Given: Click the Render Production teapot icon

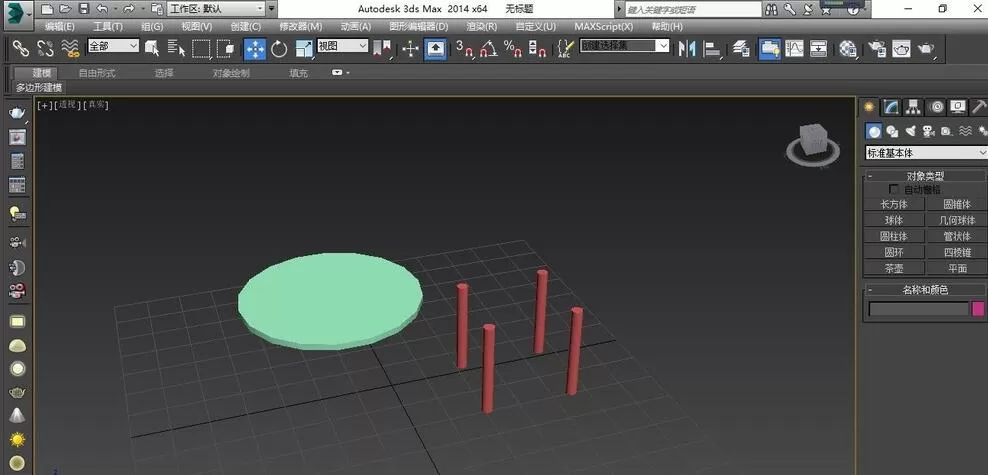Looking at the screenshot, I should [x=926, y=49].
